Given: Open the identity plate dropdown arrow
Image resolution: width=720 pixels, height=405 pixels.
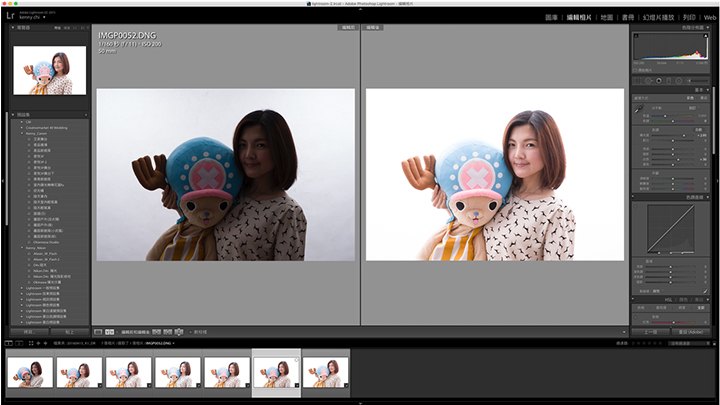Looking at the screenshot, I should [x=44, y=17].
